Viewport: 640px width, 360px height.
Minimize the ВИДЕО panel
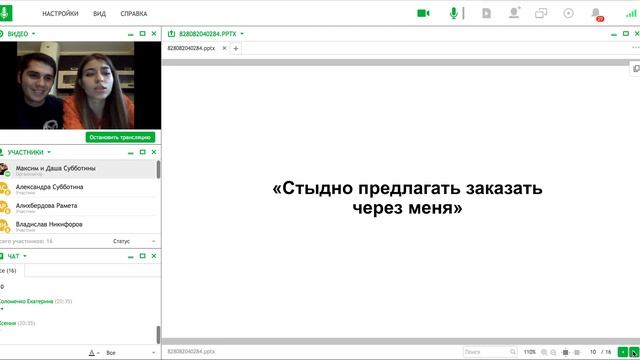[131, 34]
